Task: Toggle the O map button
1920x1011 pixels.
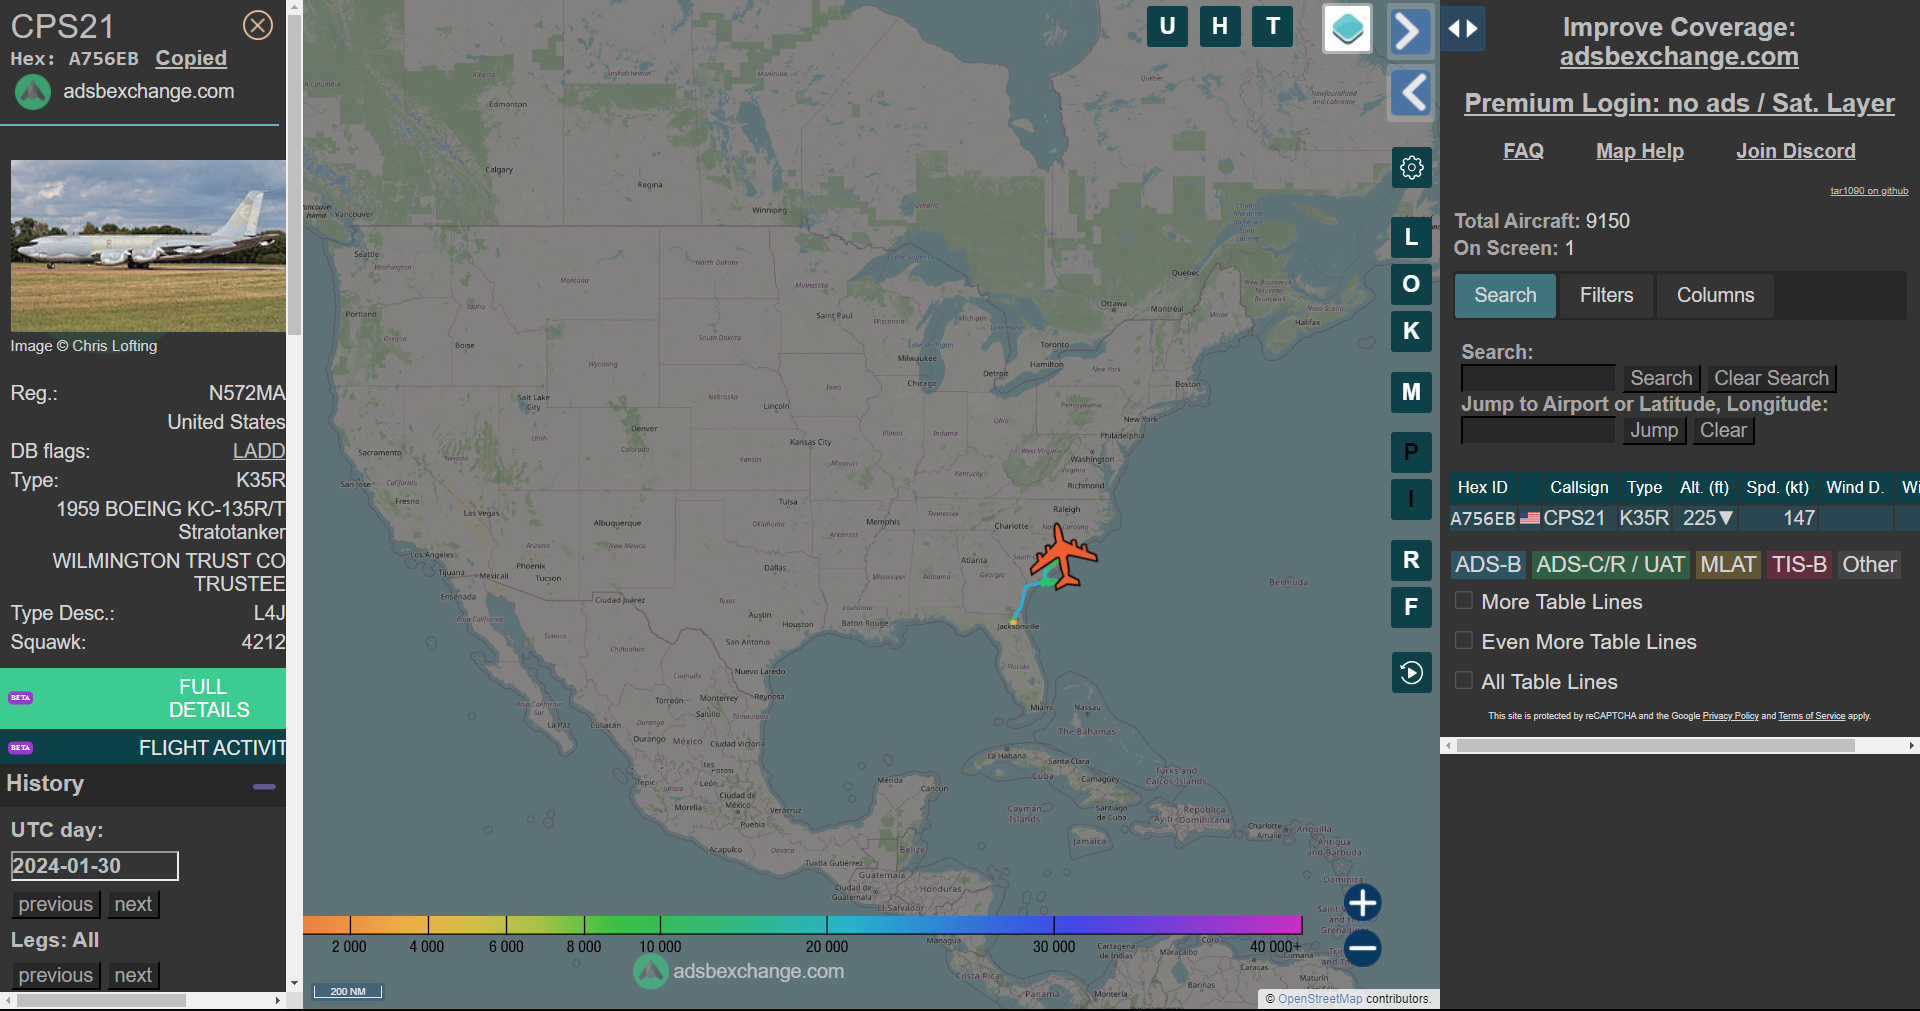Action: [1412, 284]
